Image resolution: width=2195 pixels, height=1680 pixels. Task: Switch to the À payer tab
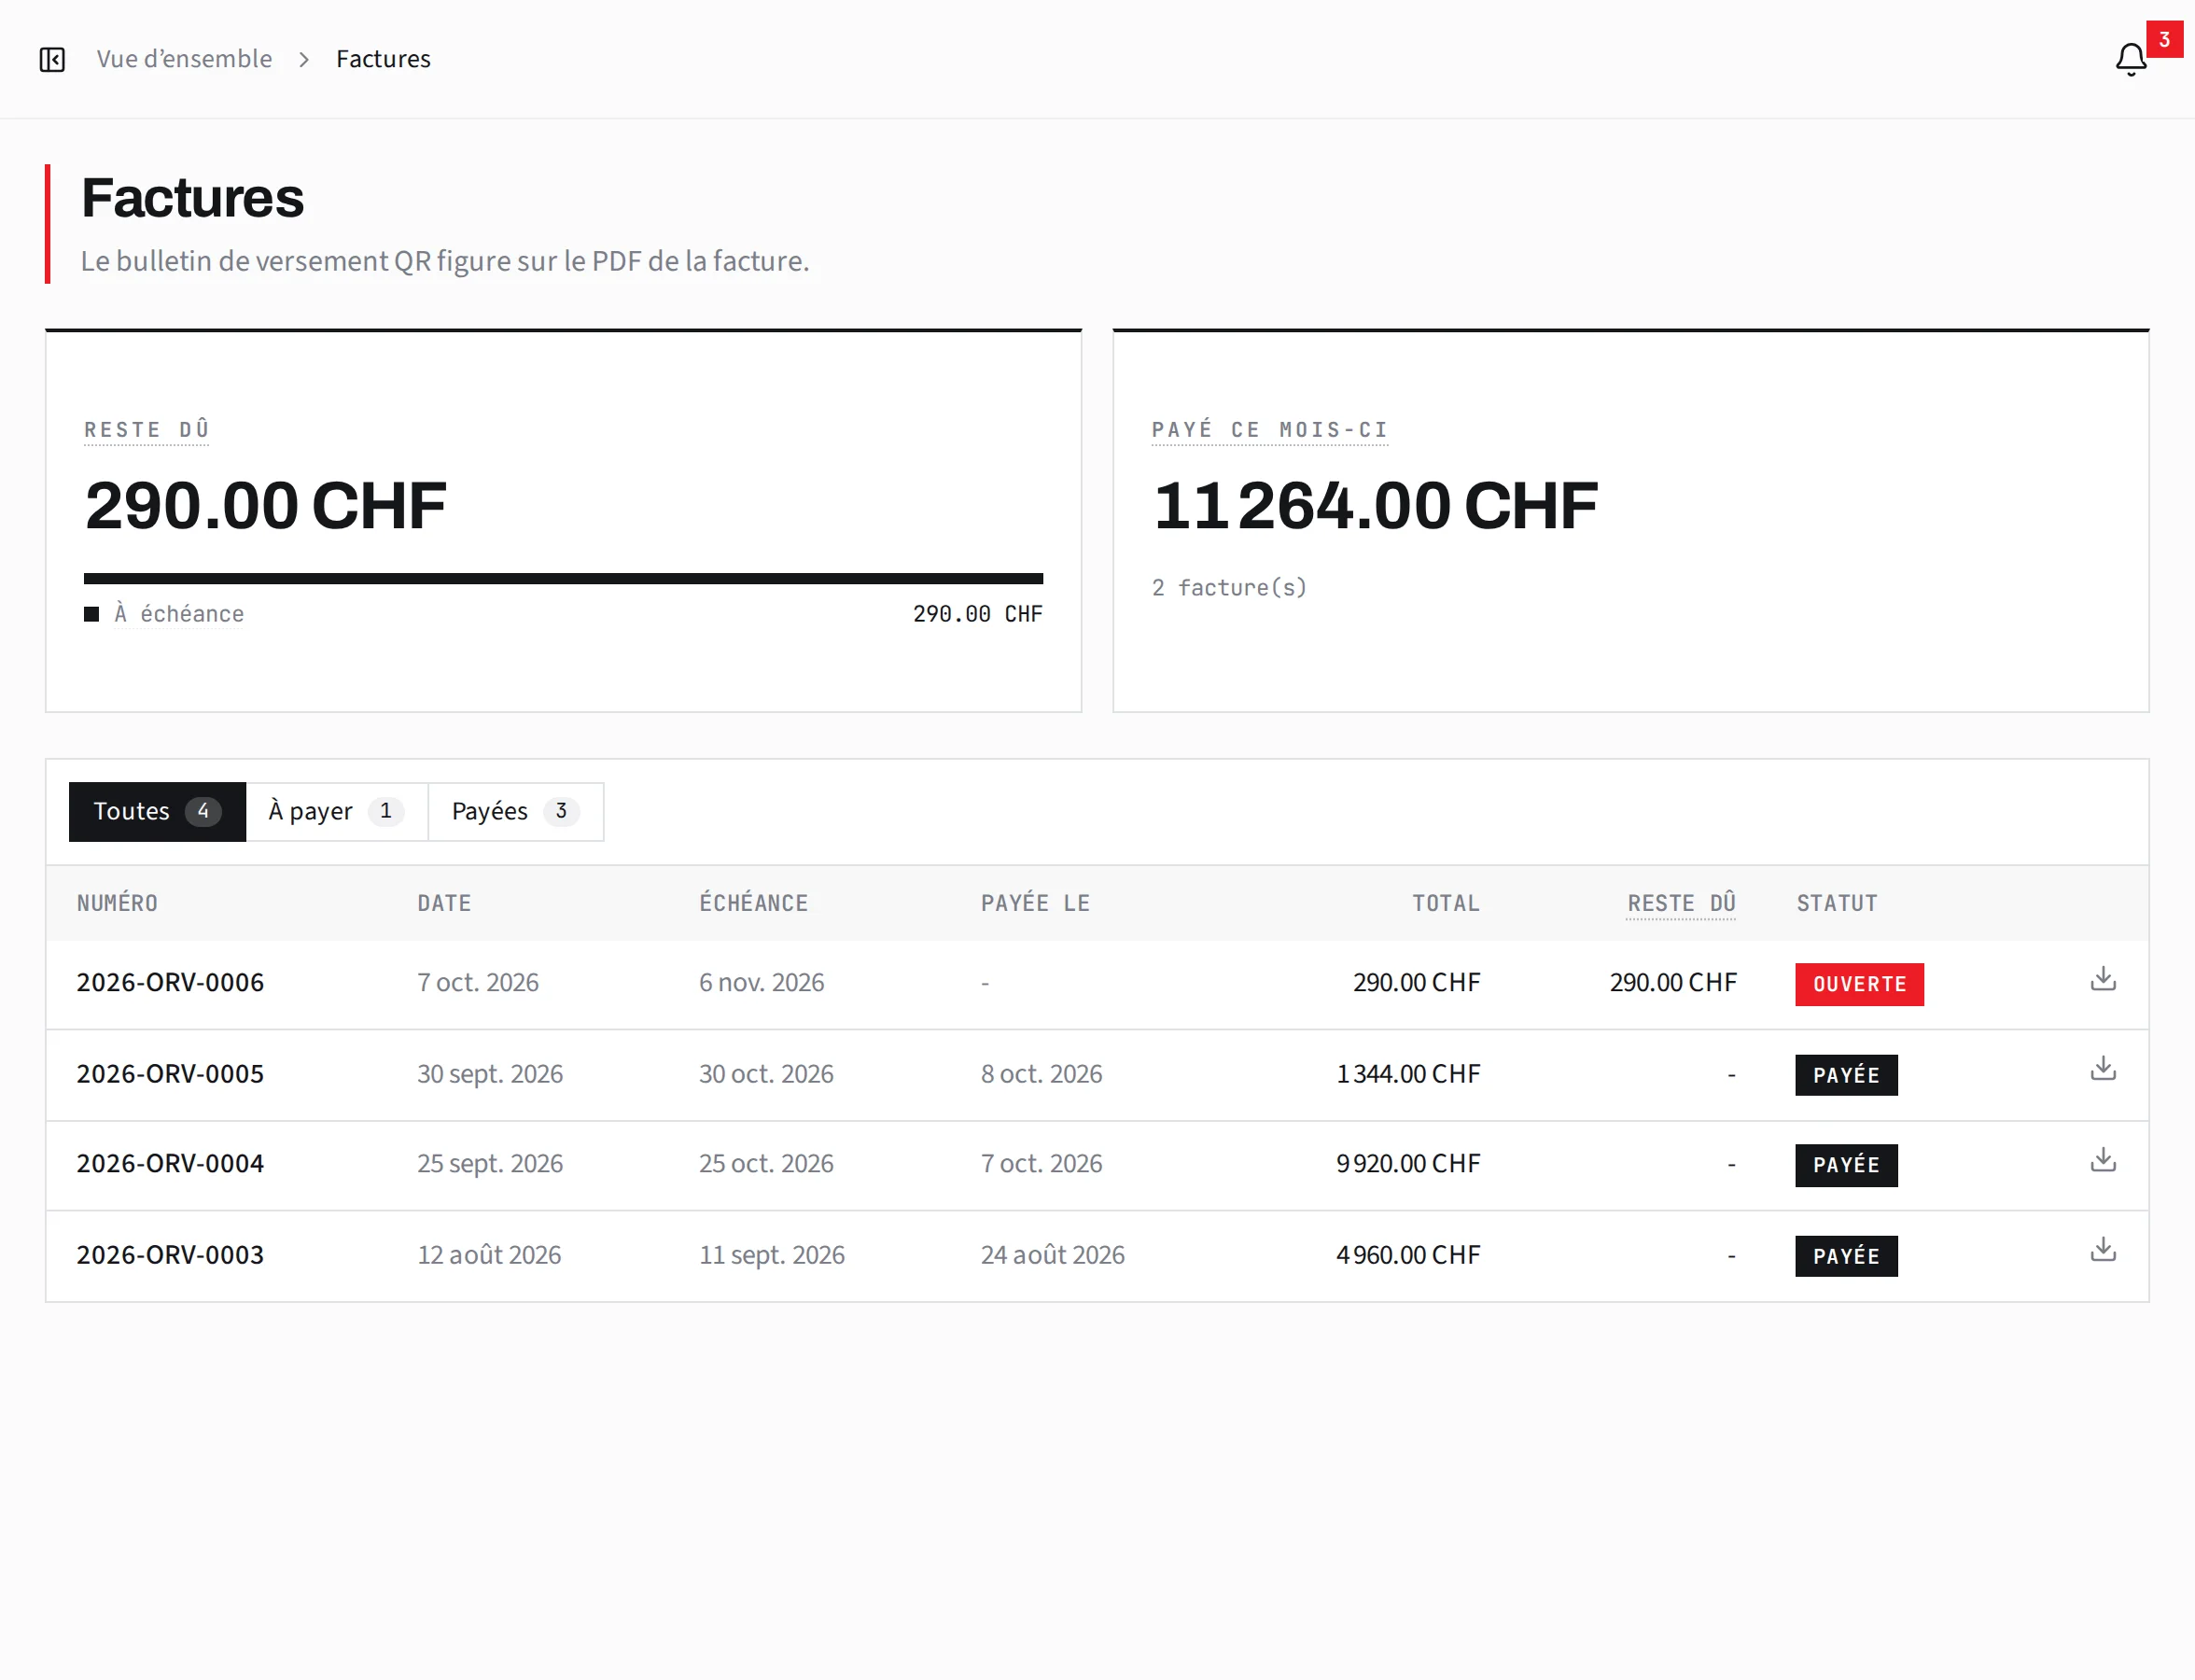337,811
